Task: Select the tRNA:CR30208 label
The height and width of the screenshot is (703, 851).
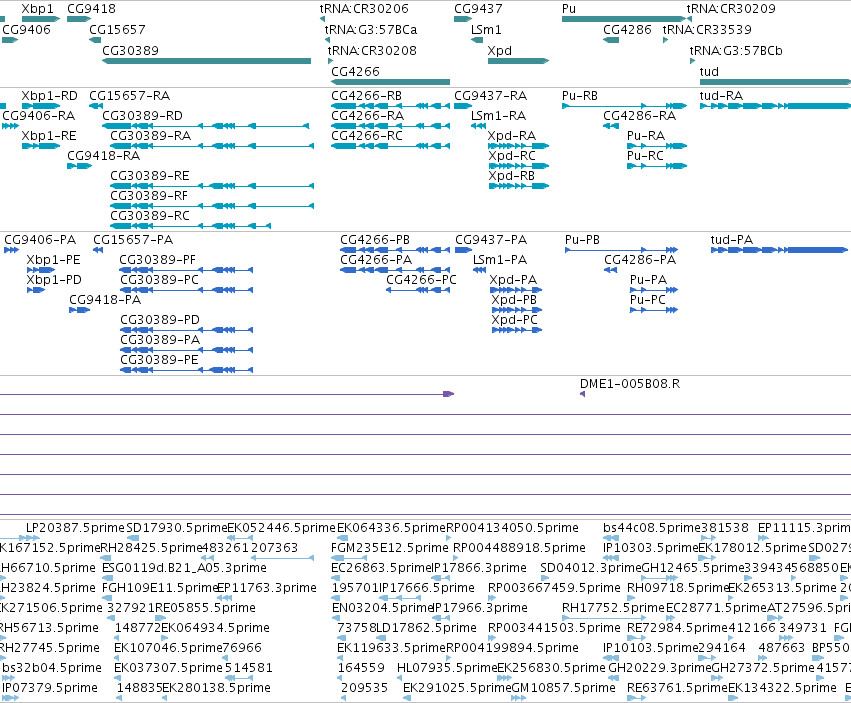Action: (372, 50)
